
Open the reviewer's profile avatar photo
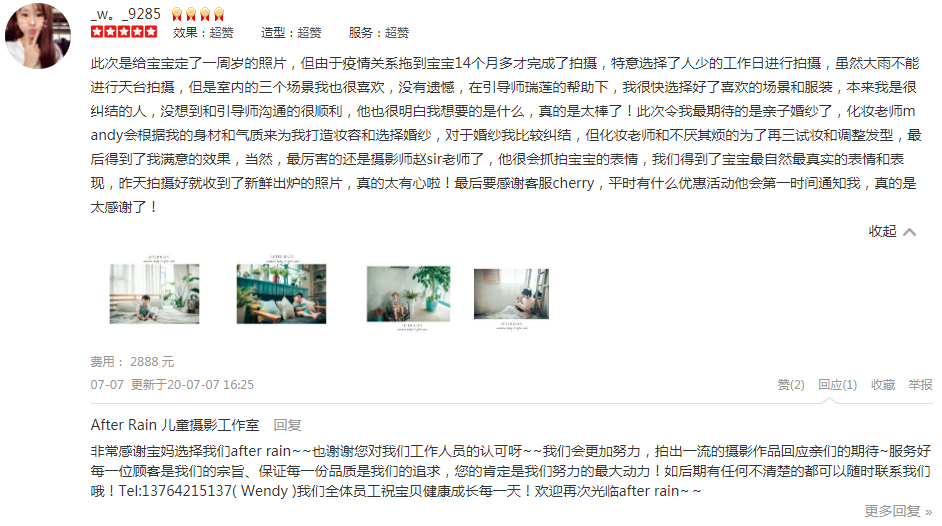[x=38, y=35]
